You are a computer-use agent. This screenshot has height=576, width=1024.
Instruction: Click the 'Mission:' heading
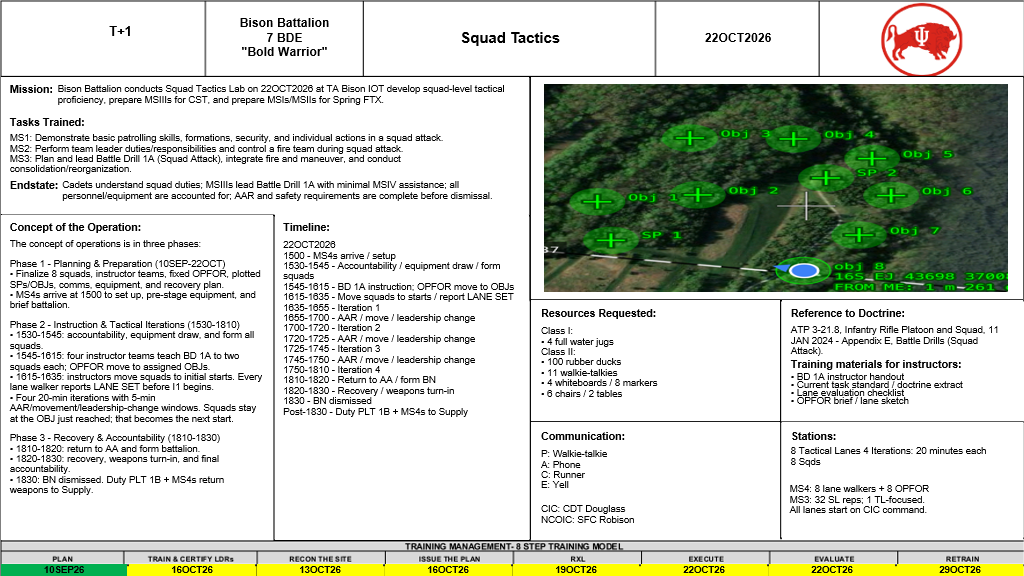pos(31,89)
